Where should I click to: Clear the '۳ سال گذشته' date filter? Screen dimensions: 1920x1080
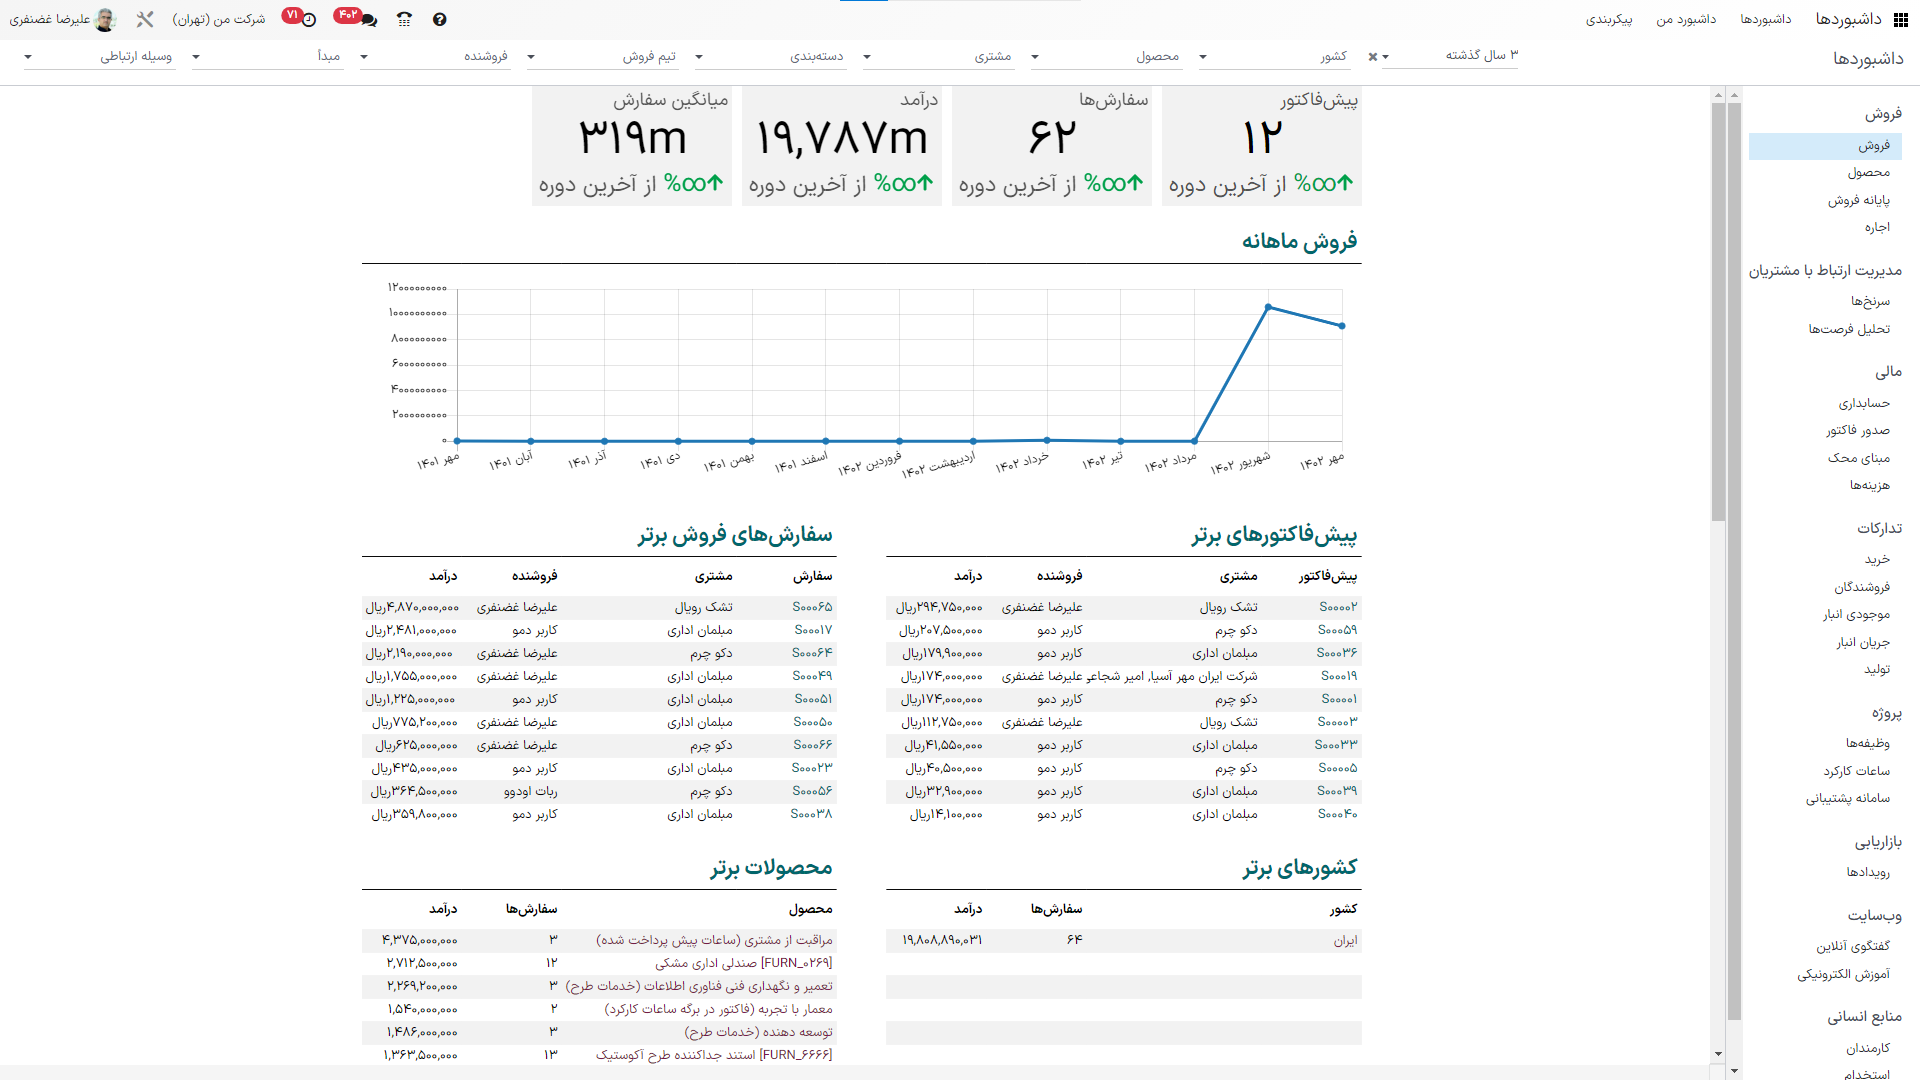(1373, 57)
